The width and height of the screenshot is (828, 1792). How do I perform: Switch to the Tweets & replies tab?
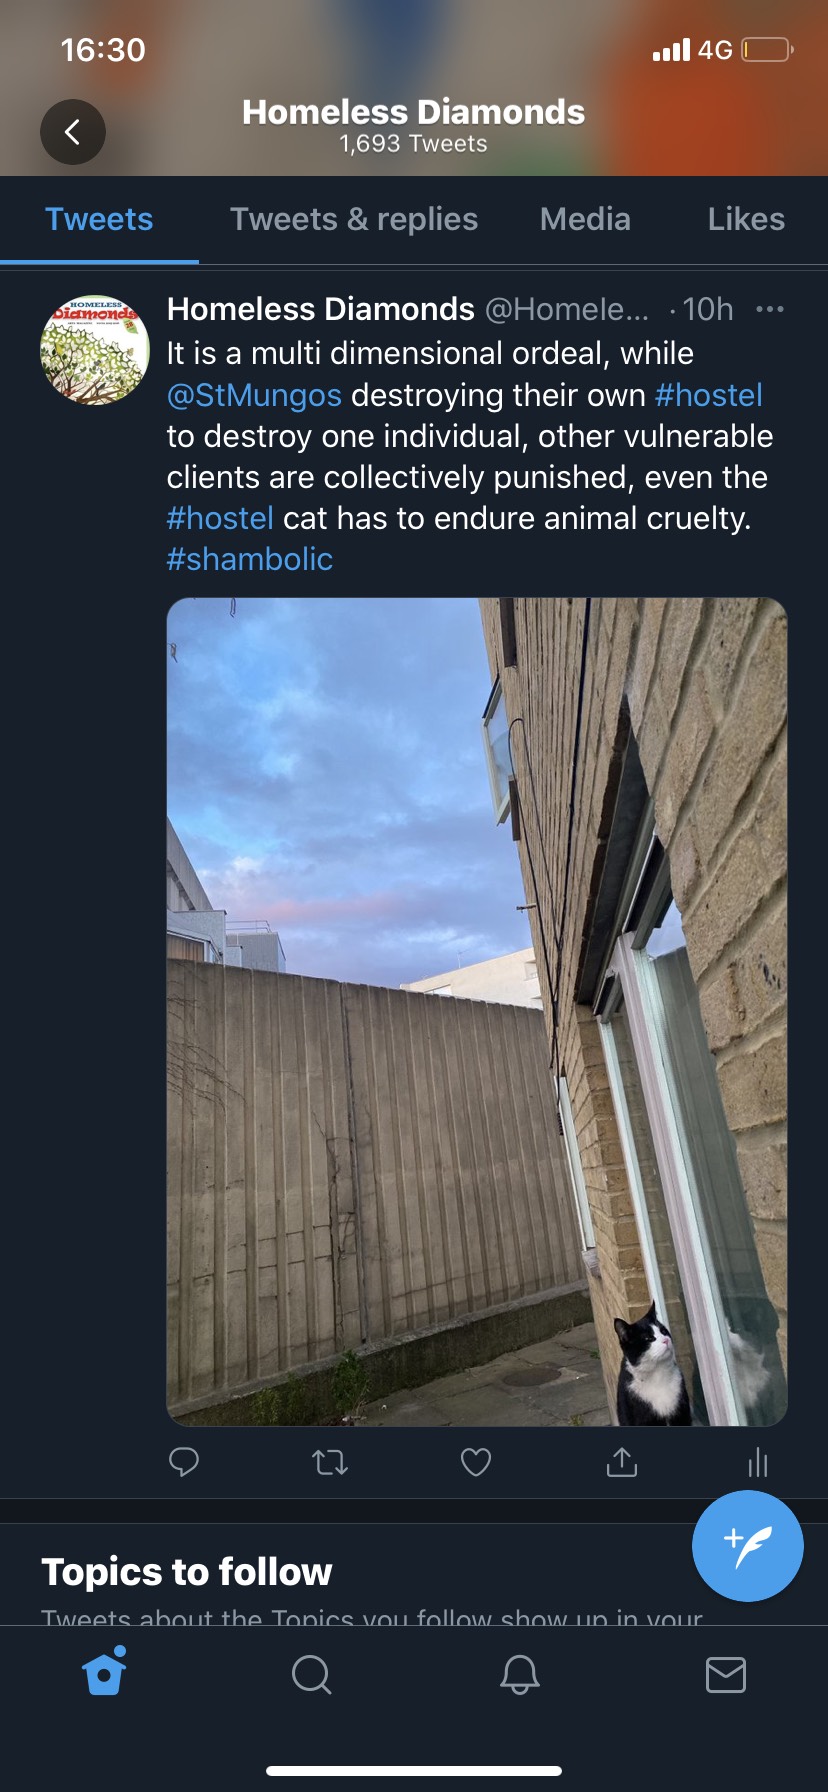click(x=354, y=220)
